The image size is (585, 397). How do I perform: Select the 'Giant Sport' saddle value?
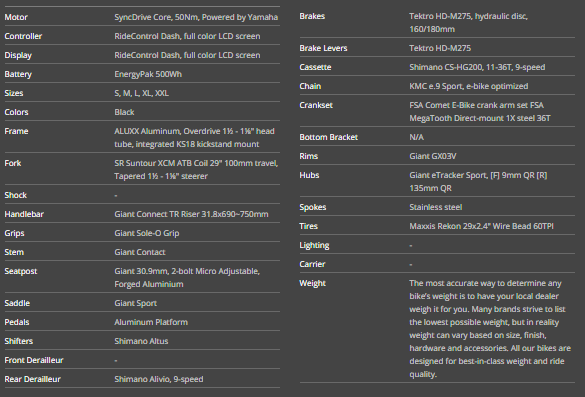135,303
